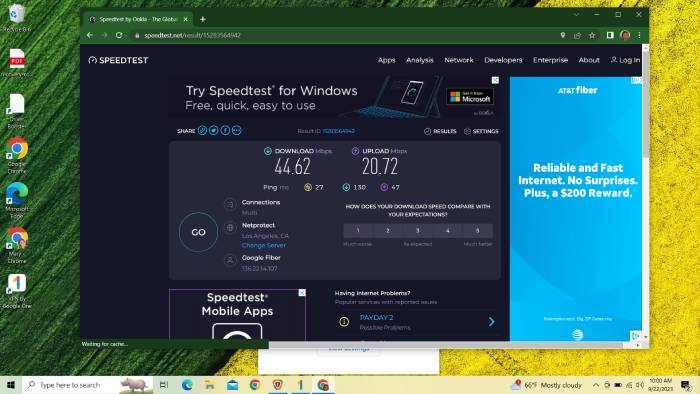Open the Enterprise menu

550,60
